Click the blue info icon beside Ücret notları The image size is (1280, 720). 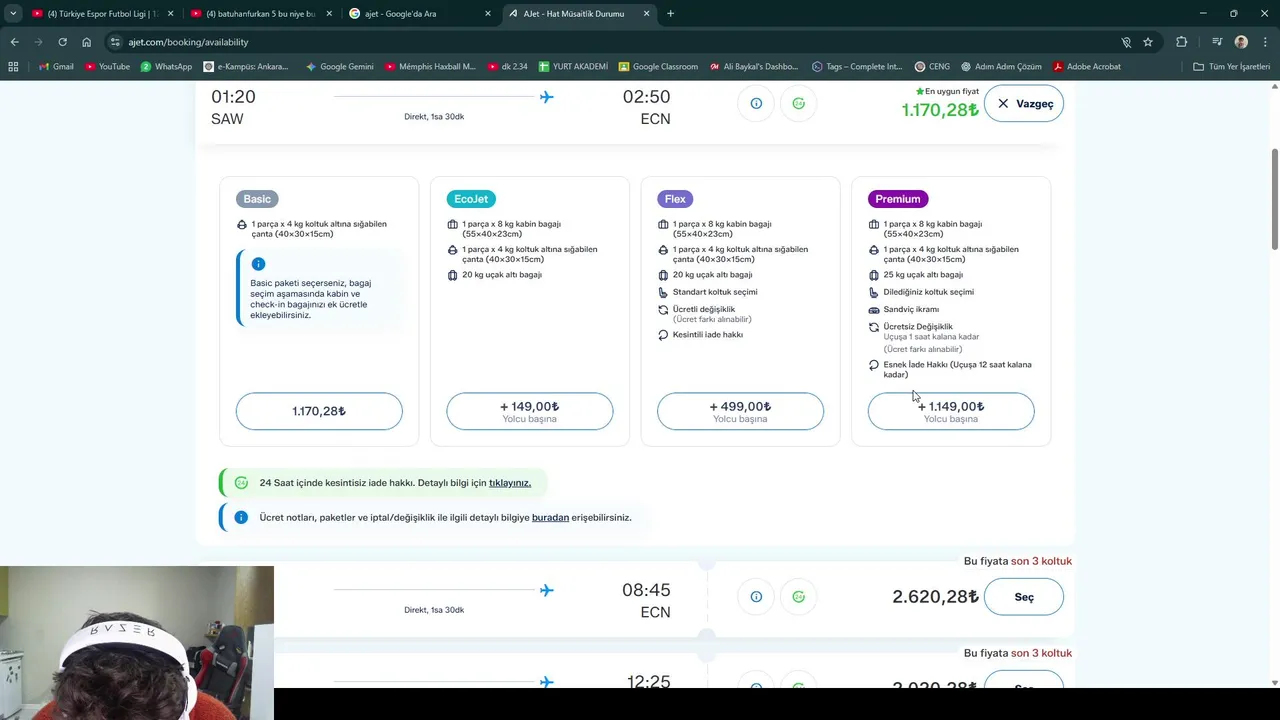coord(241,518)
